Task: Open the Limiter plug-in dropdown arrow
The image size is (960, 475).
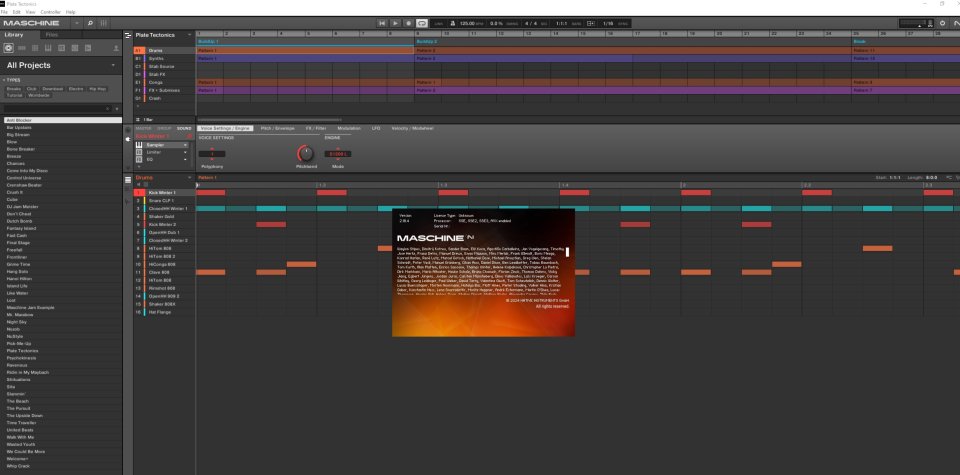Action: coord(186,152)
